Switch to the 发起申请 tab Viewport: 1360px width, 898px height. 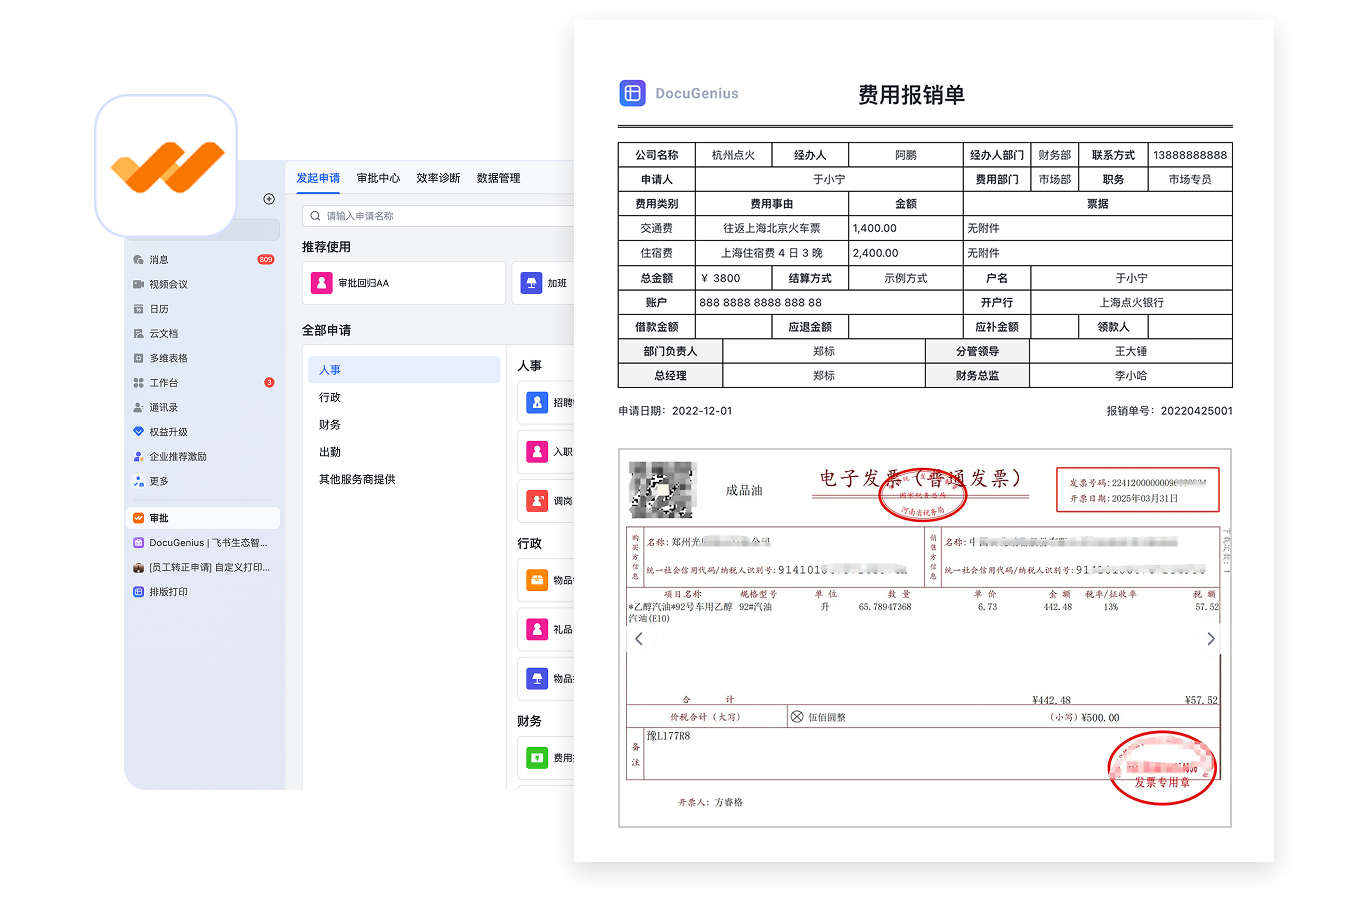click(318, 178)
